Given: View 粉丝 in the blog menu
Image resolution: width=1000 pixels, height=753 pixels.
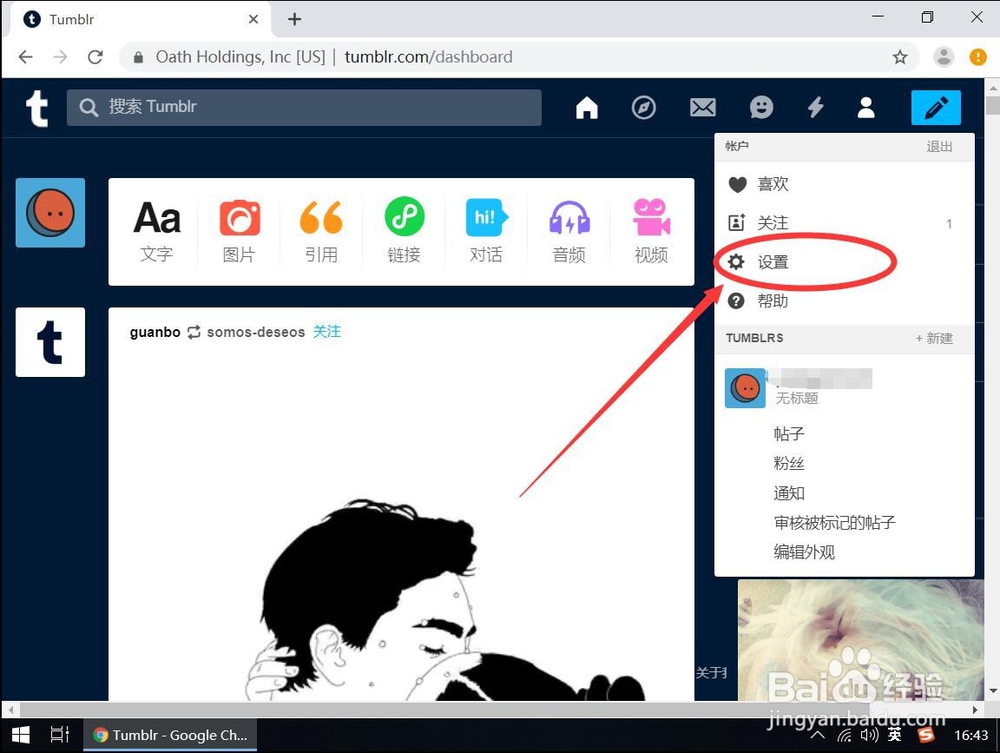Looking at the screenshot, I should point(789,463).
